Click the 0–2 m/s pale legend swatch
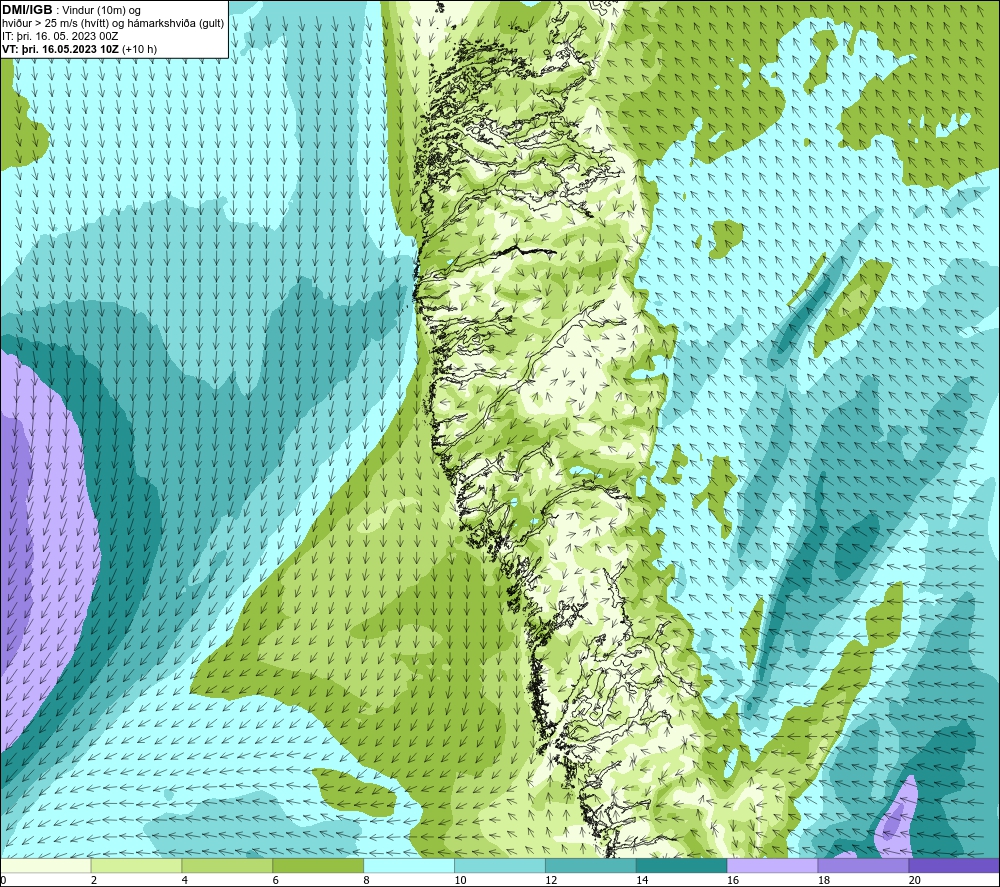This screenshot has width=1000, height=887. point(46,866)
